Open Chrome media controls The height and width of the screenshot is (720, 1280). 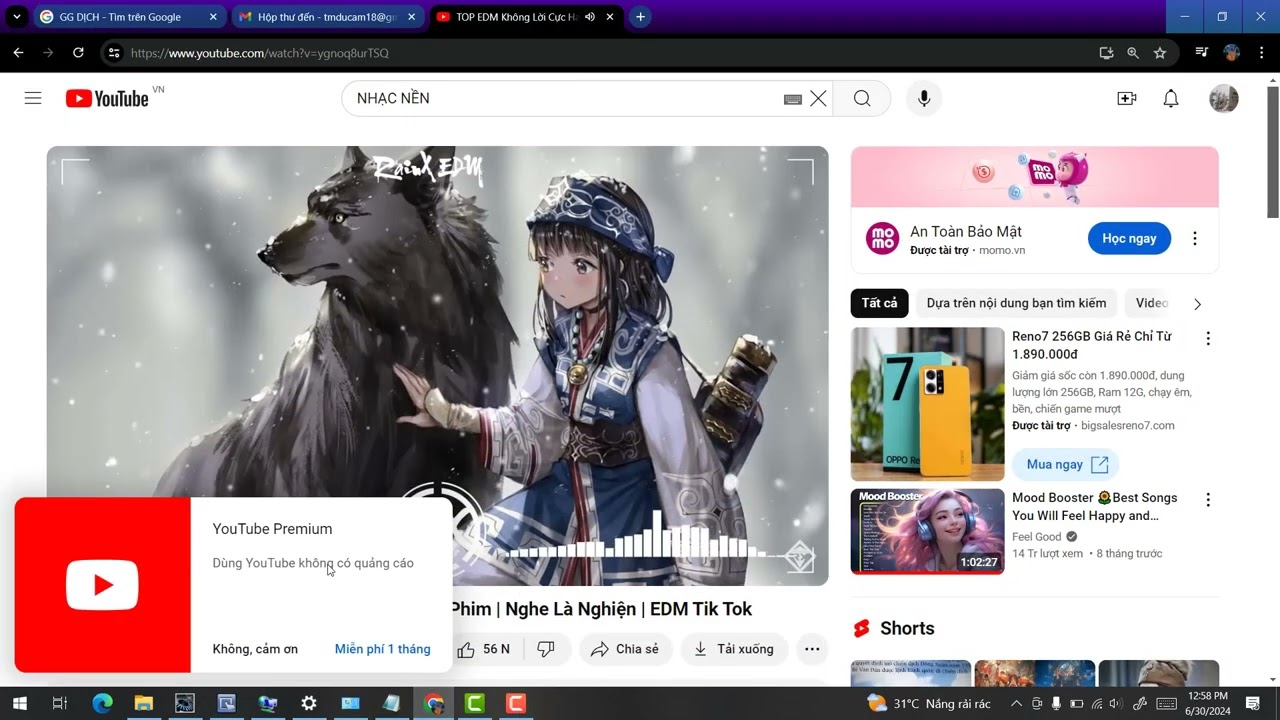click(1202, 53)
